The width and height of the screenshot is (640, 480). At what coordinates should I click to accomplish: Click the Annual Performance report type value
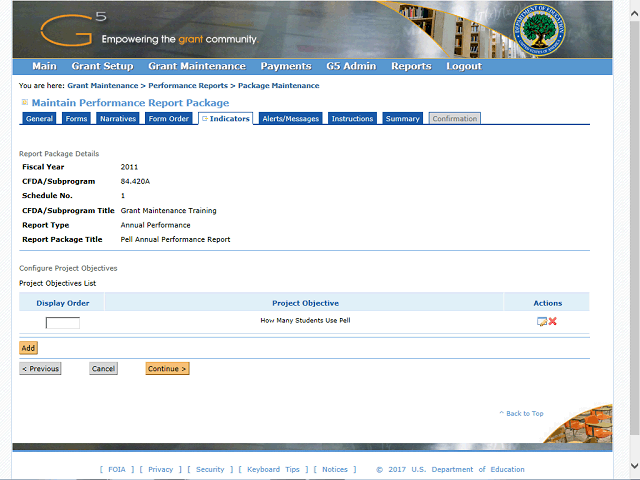coord(155,225)
